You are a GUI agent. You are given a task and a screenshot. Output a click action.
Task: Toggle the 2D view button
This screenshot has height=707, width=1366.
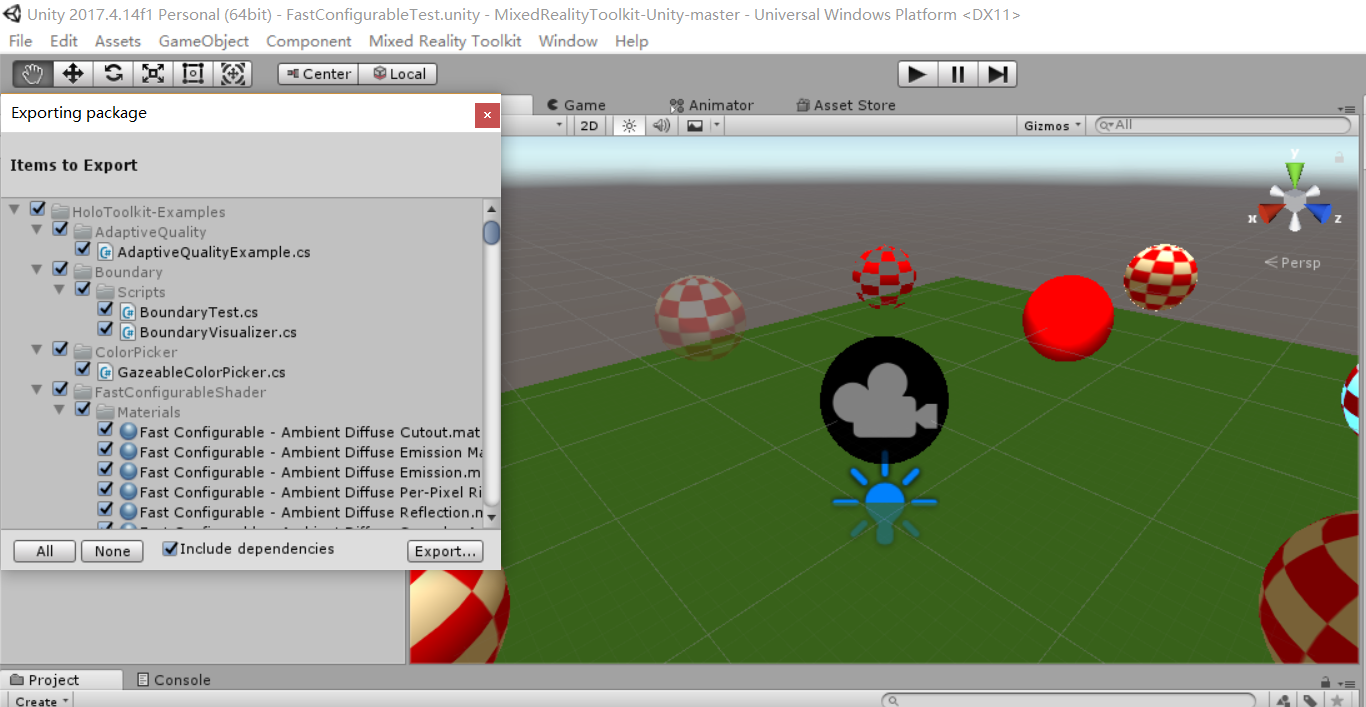(x=590, y=125)
